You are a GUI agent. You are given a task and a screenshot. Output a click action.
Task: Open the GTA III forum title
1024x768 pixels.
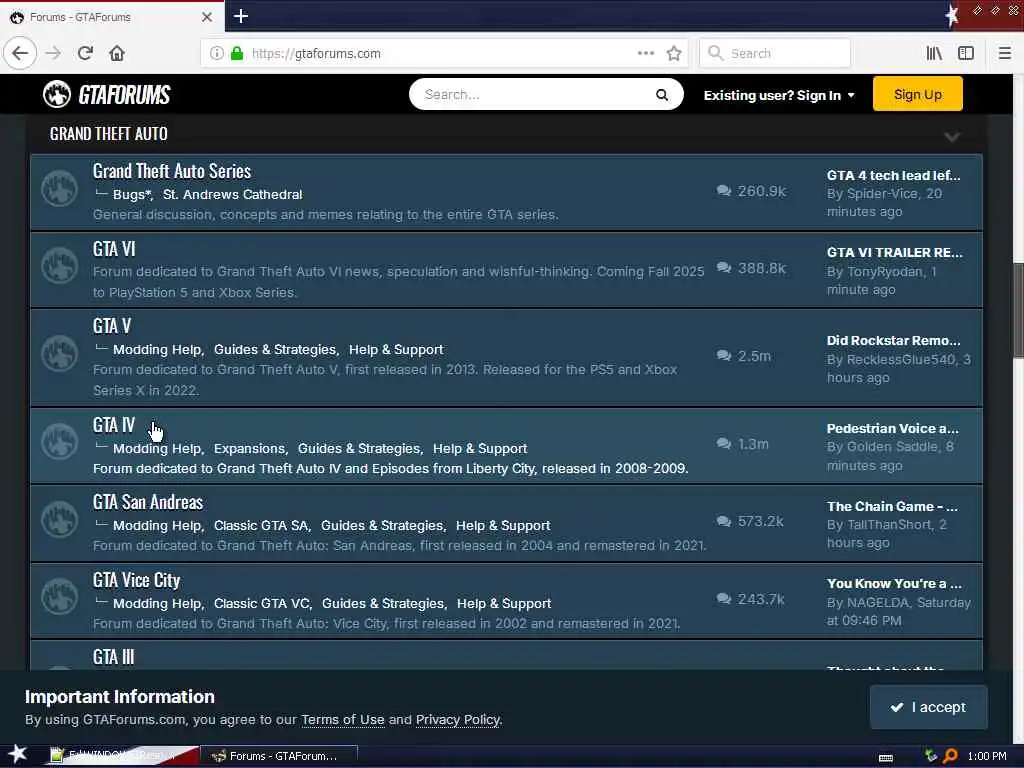(x=114, y=657)
